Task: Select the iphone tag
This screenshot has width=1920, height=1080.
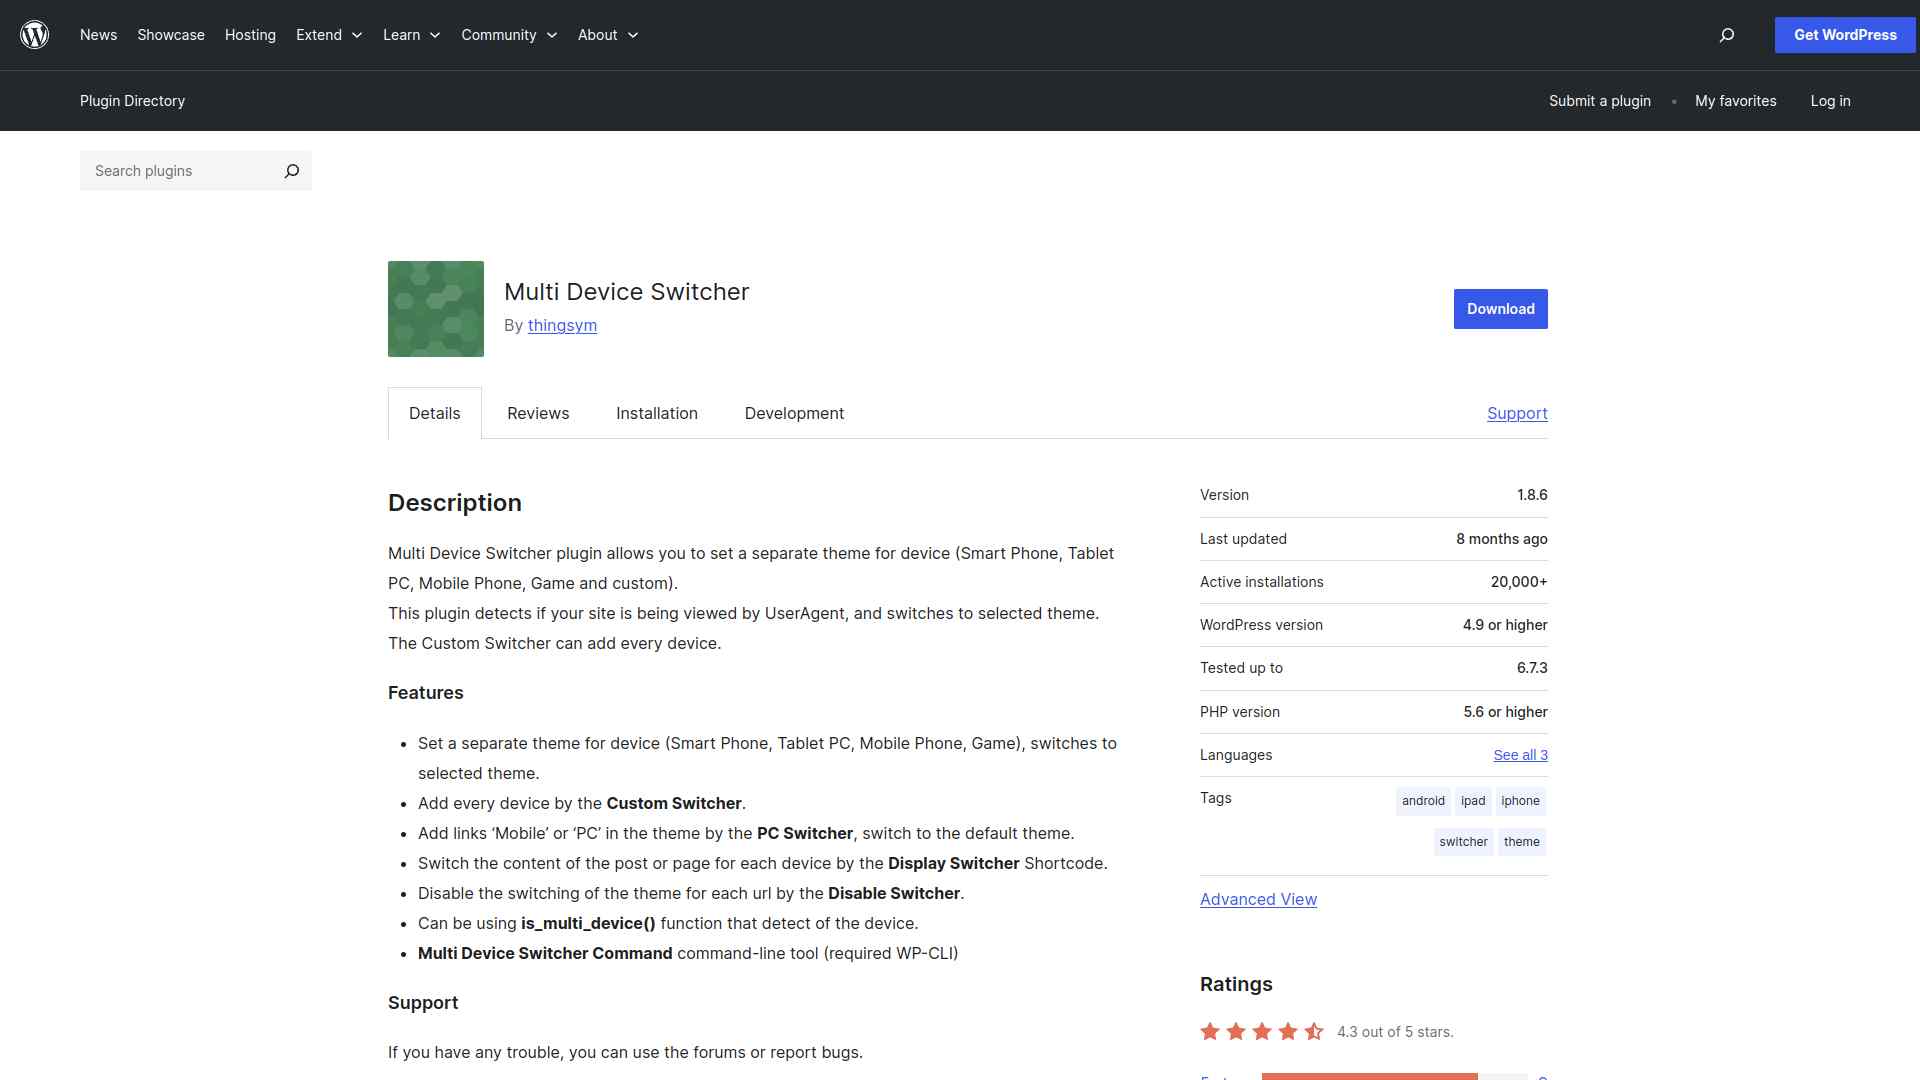Action: 1520,801
